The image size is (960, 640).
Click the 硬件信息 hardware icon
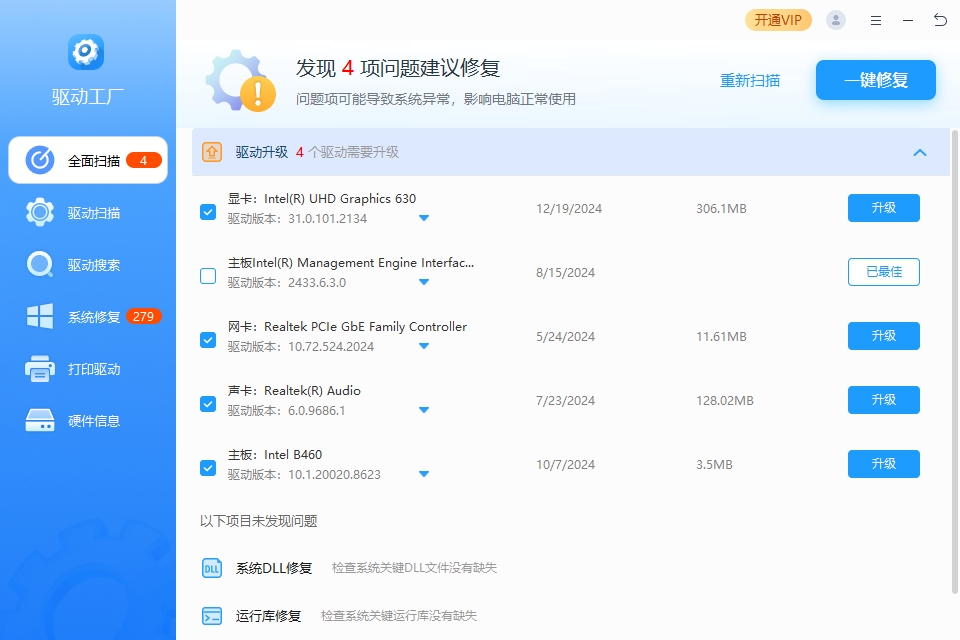[x=40, y=421]
